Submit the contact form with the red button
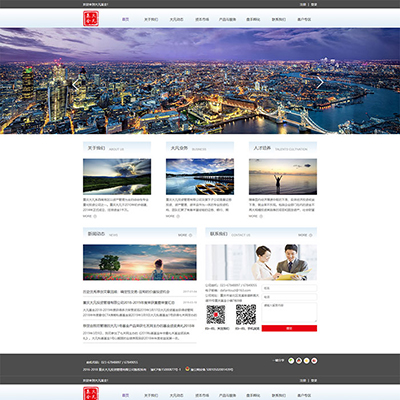This screenshot has height=400, width=400. tap(289, 328)
